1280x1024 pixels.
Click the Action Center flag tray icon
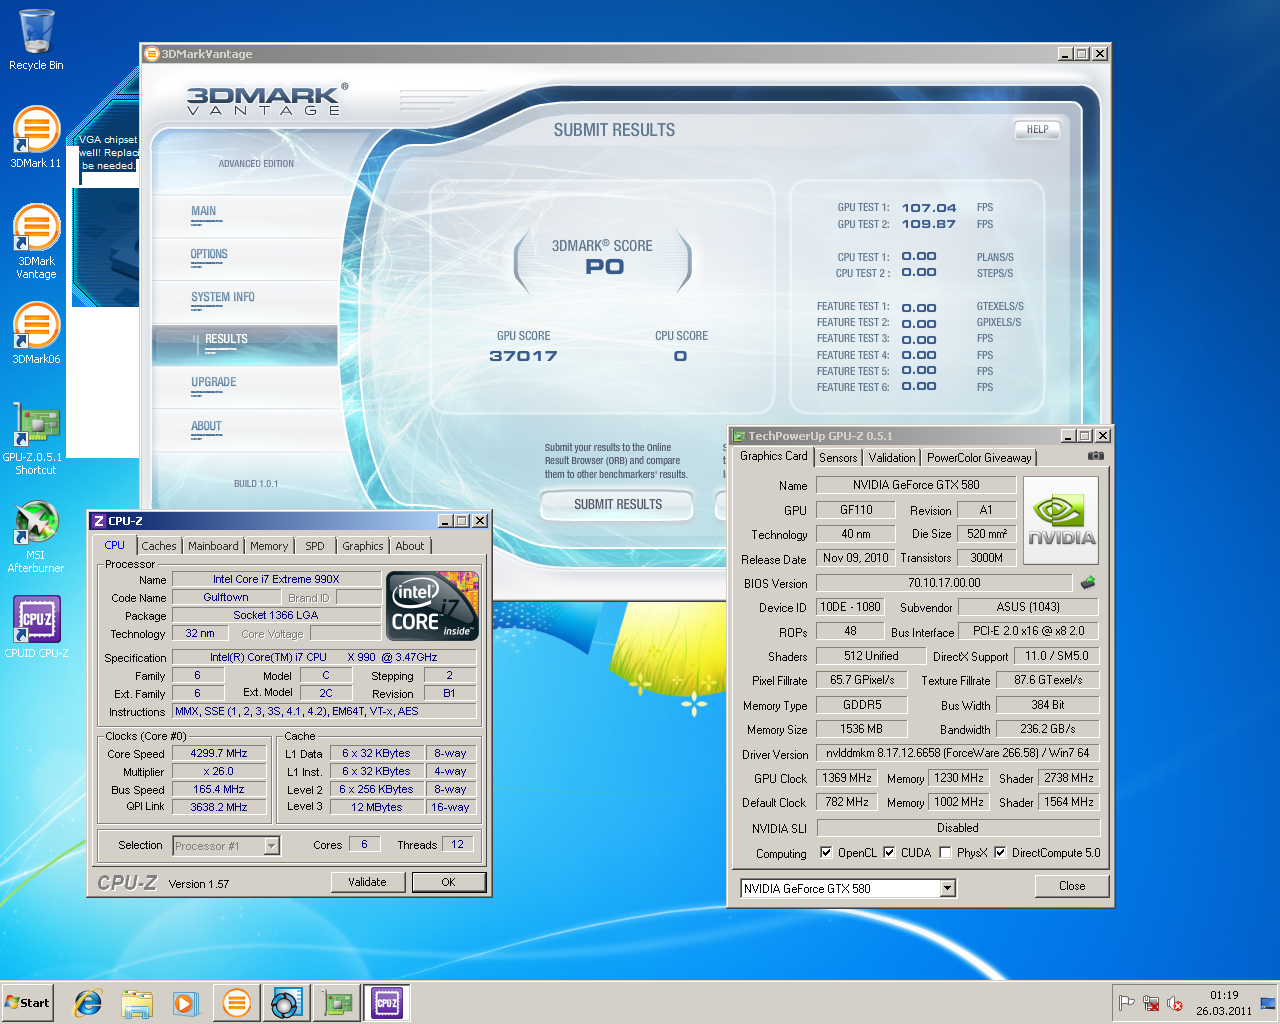click(x=1127, y=1003)
